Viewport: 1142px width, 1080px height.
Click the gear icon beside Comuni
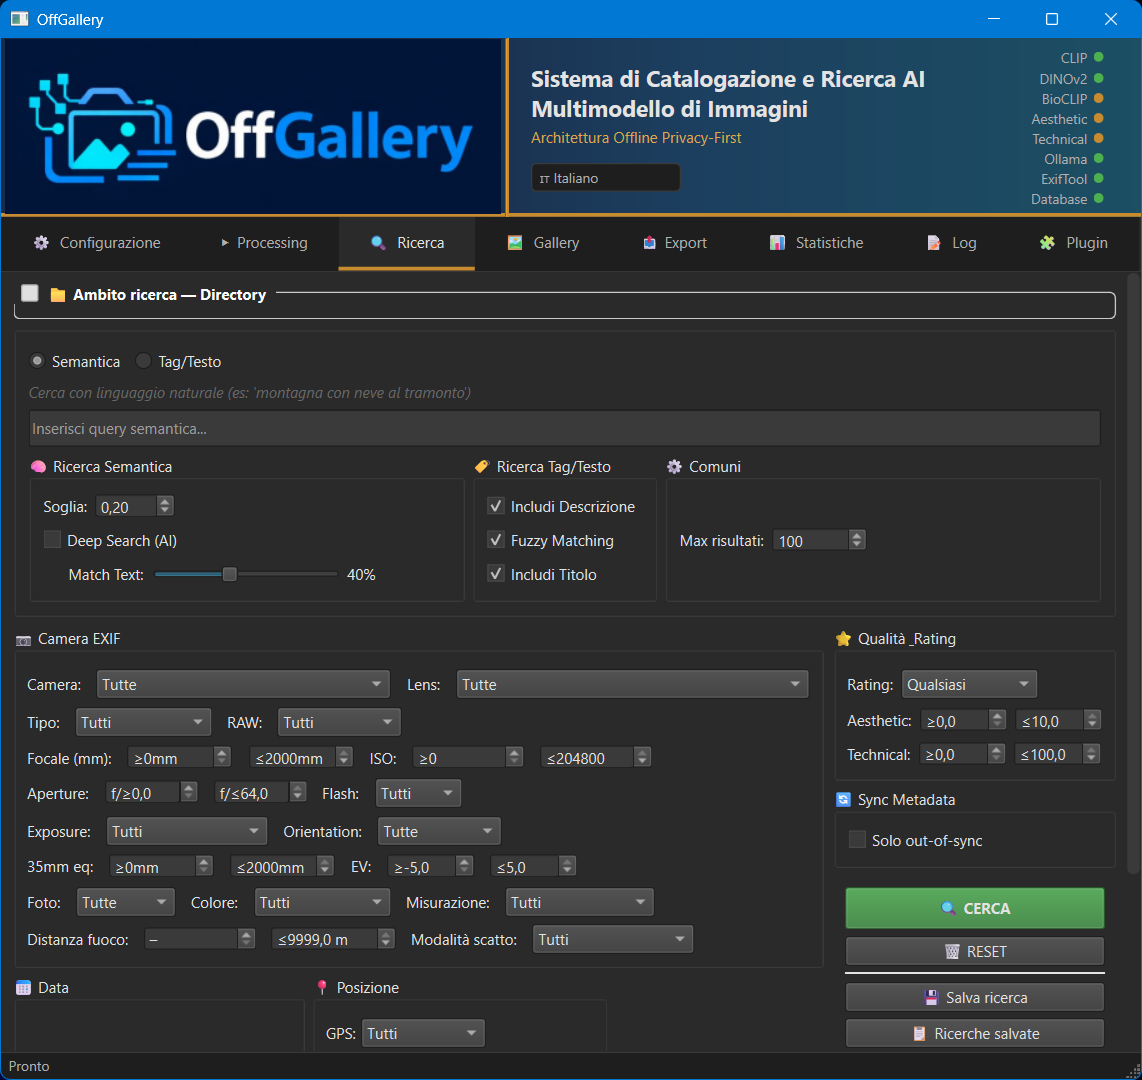[674, 467]
